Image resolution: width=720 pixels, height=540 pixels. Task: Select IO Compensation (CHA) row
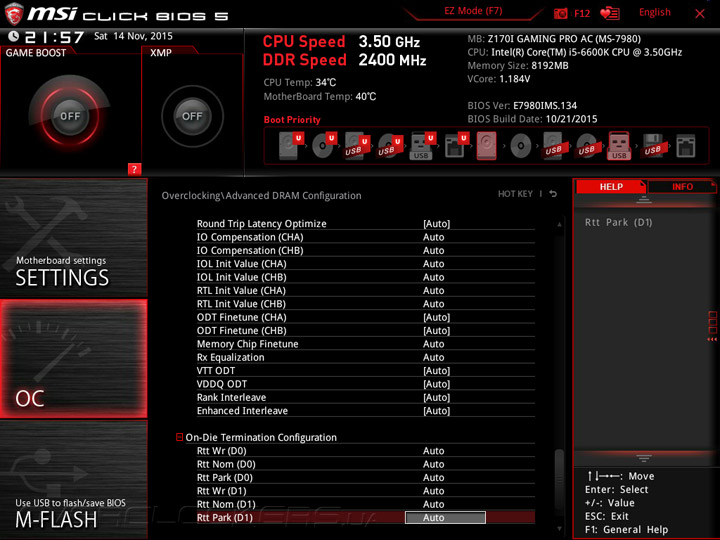(366, 237)
